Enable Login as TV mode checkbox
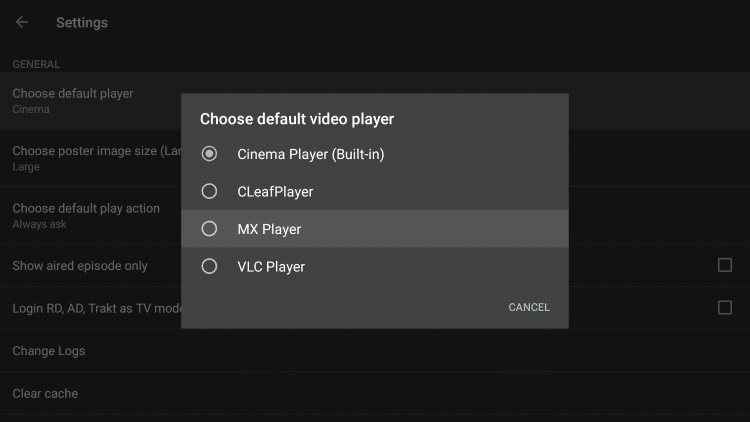 pyautogui.click(x=725, y=308)
